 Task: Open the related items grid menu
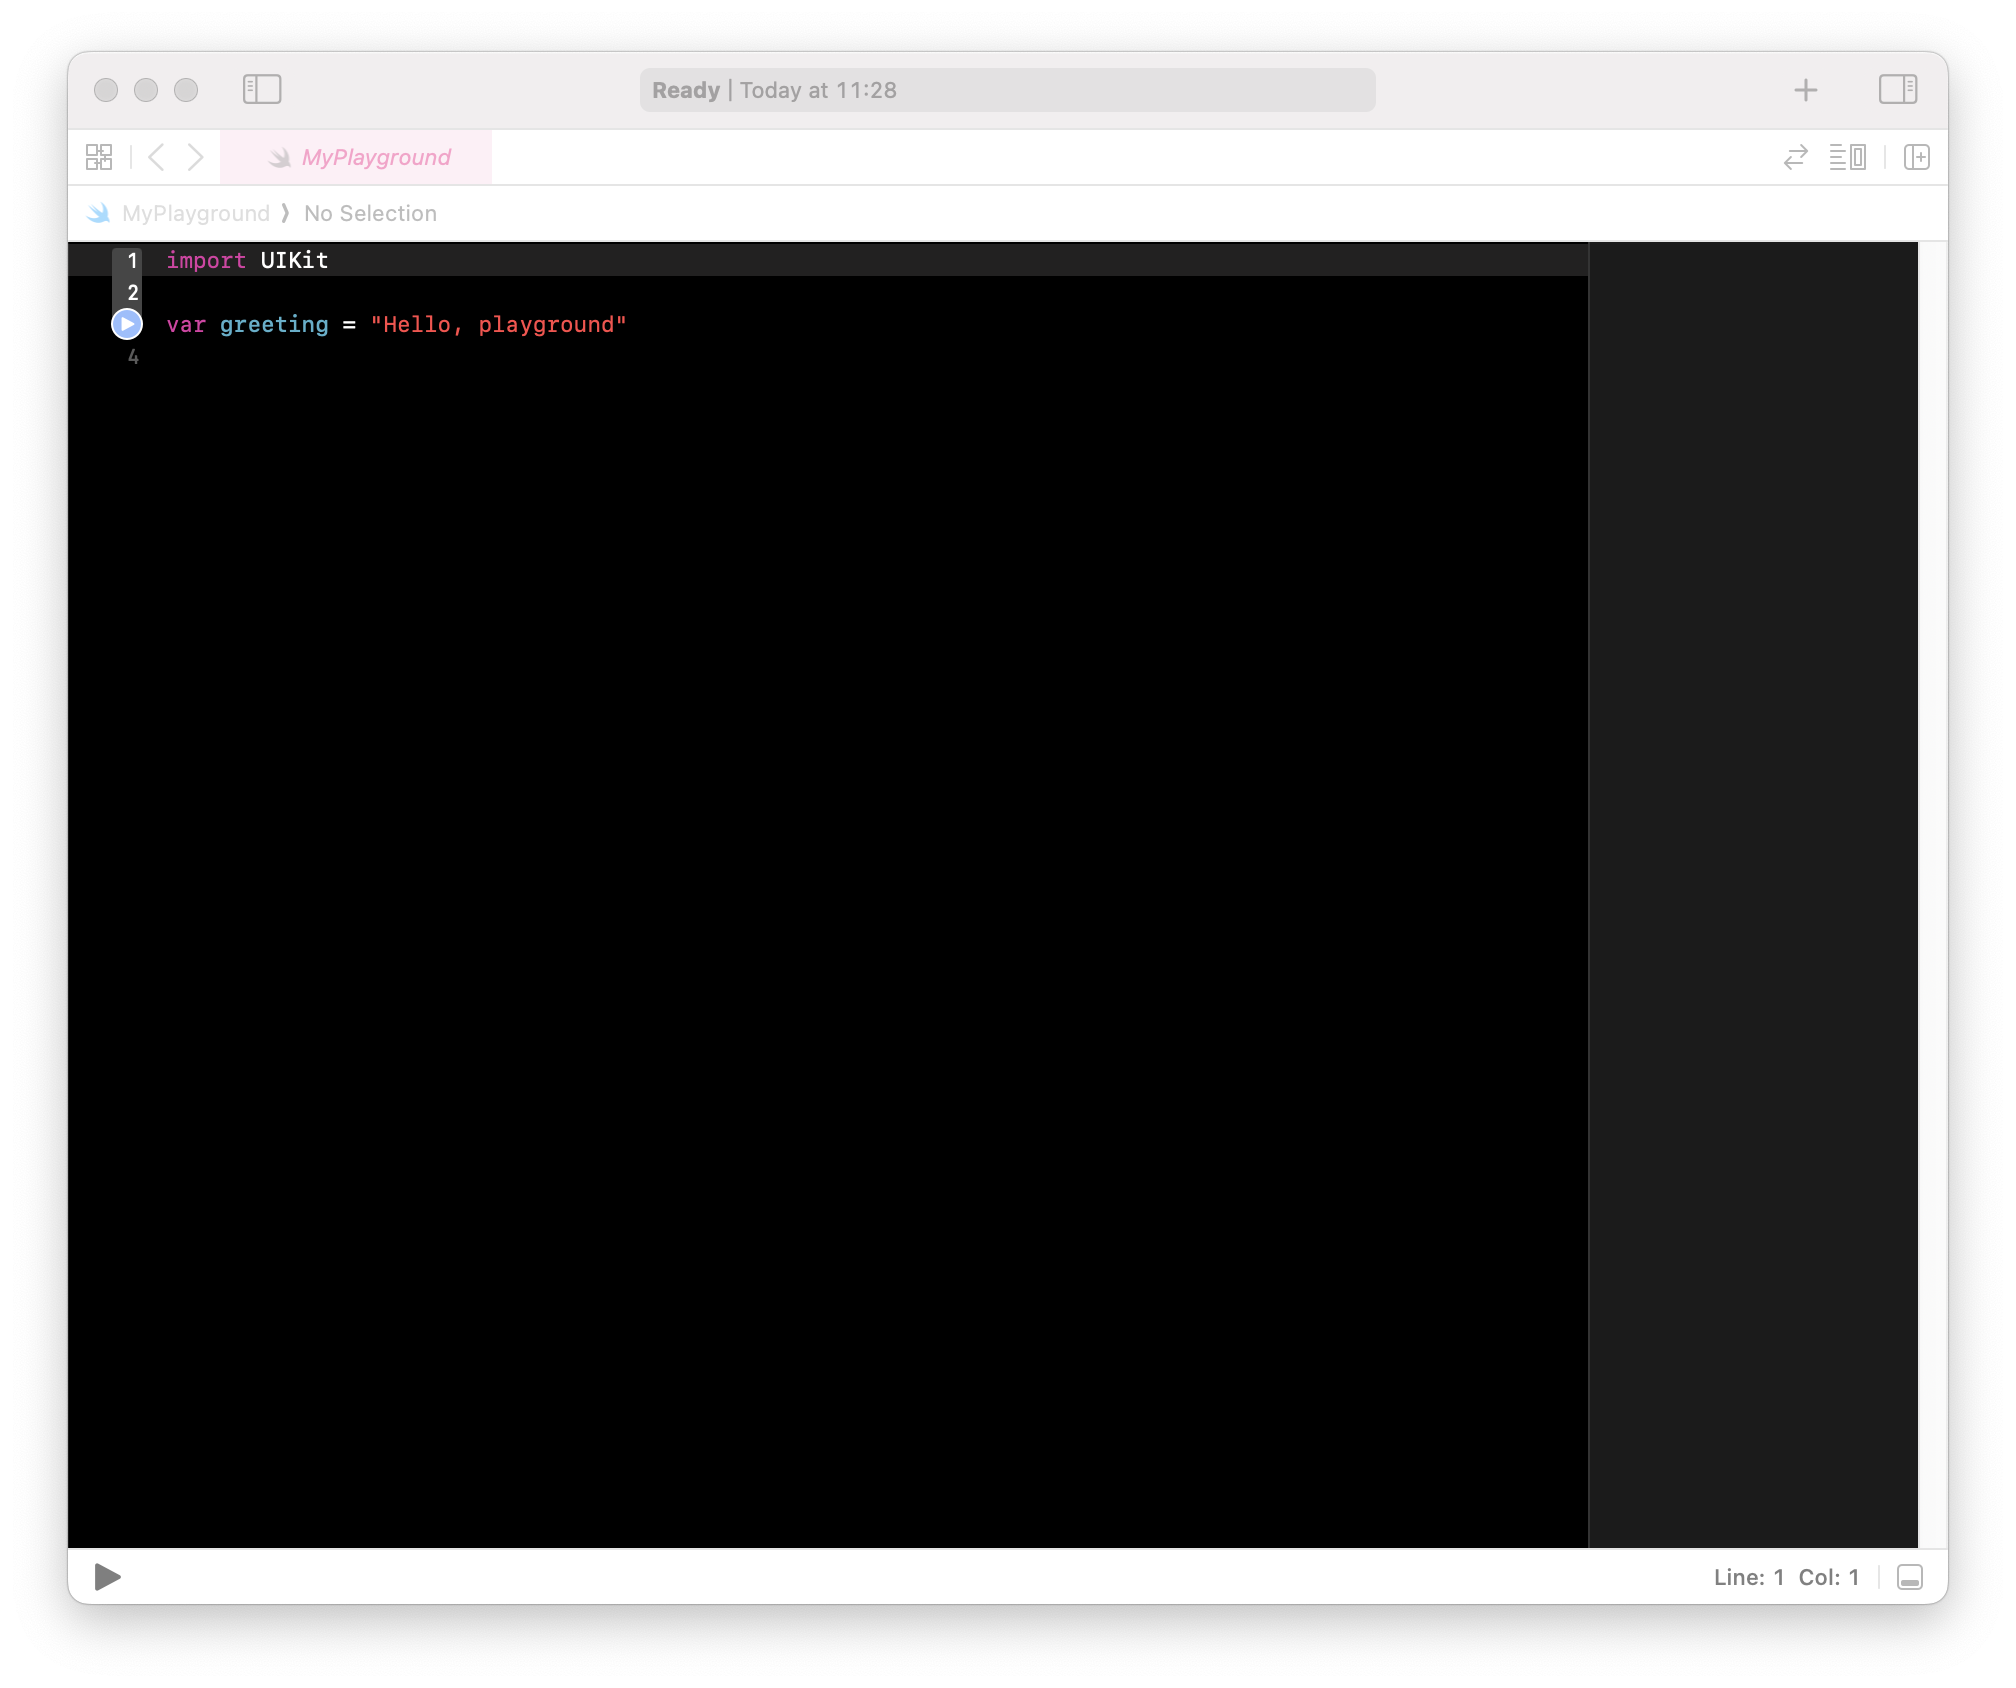point(99,157)
